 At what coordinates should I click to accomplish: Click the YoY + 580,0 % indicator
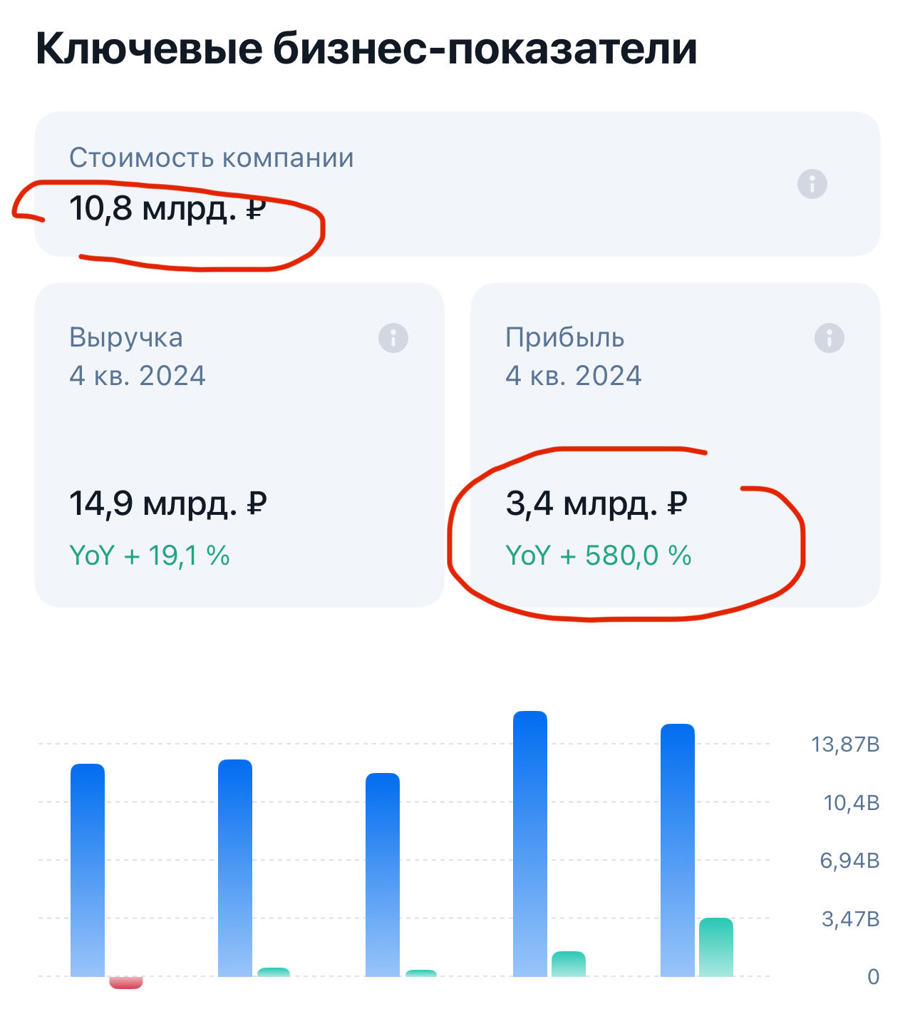coord(599,556)
